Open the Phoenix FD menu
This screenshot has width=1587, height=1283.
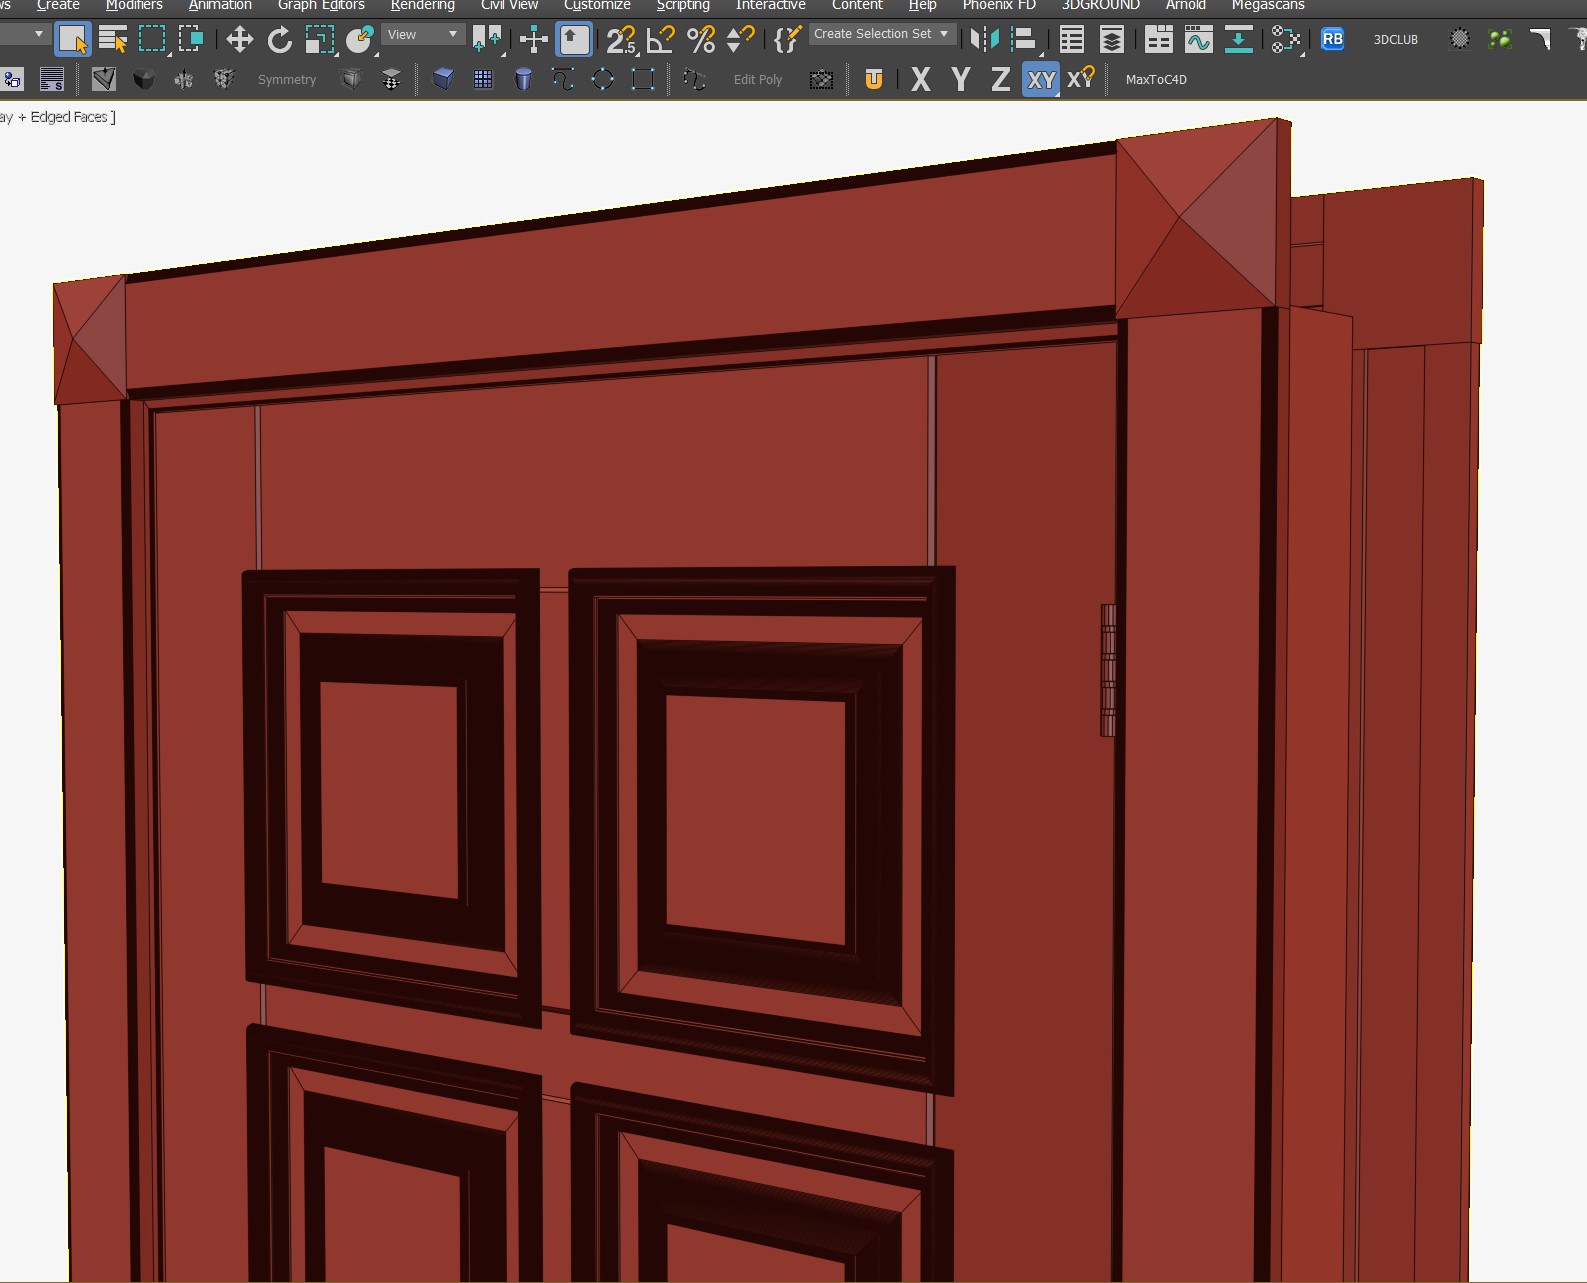pyautogui.click(x=999, y=6)
